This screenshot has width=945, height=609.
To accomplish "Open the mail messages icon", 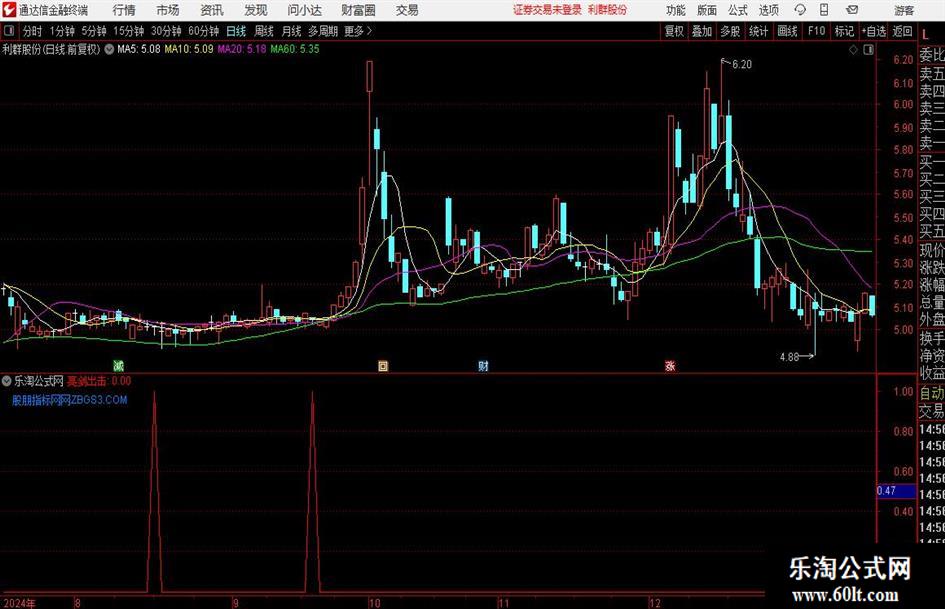I will 852,10.
